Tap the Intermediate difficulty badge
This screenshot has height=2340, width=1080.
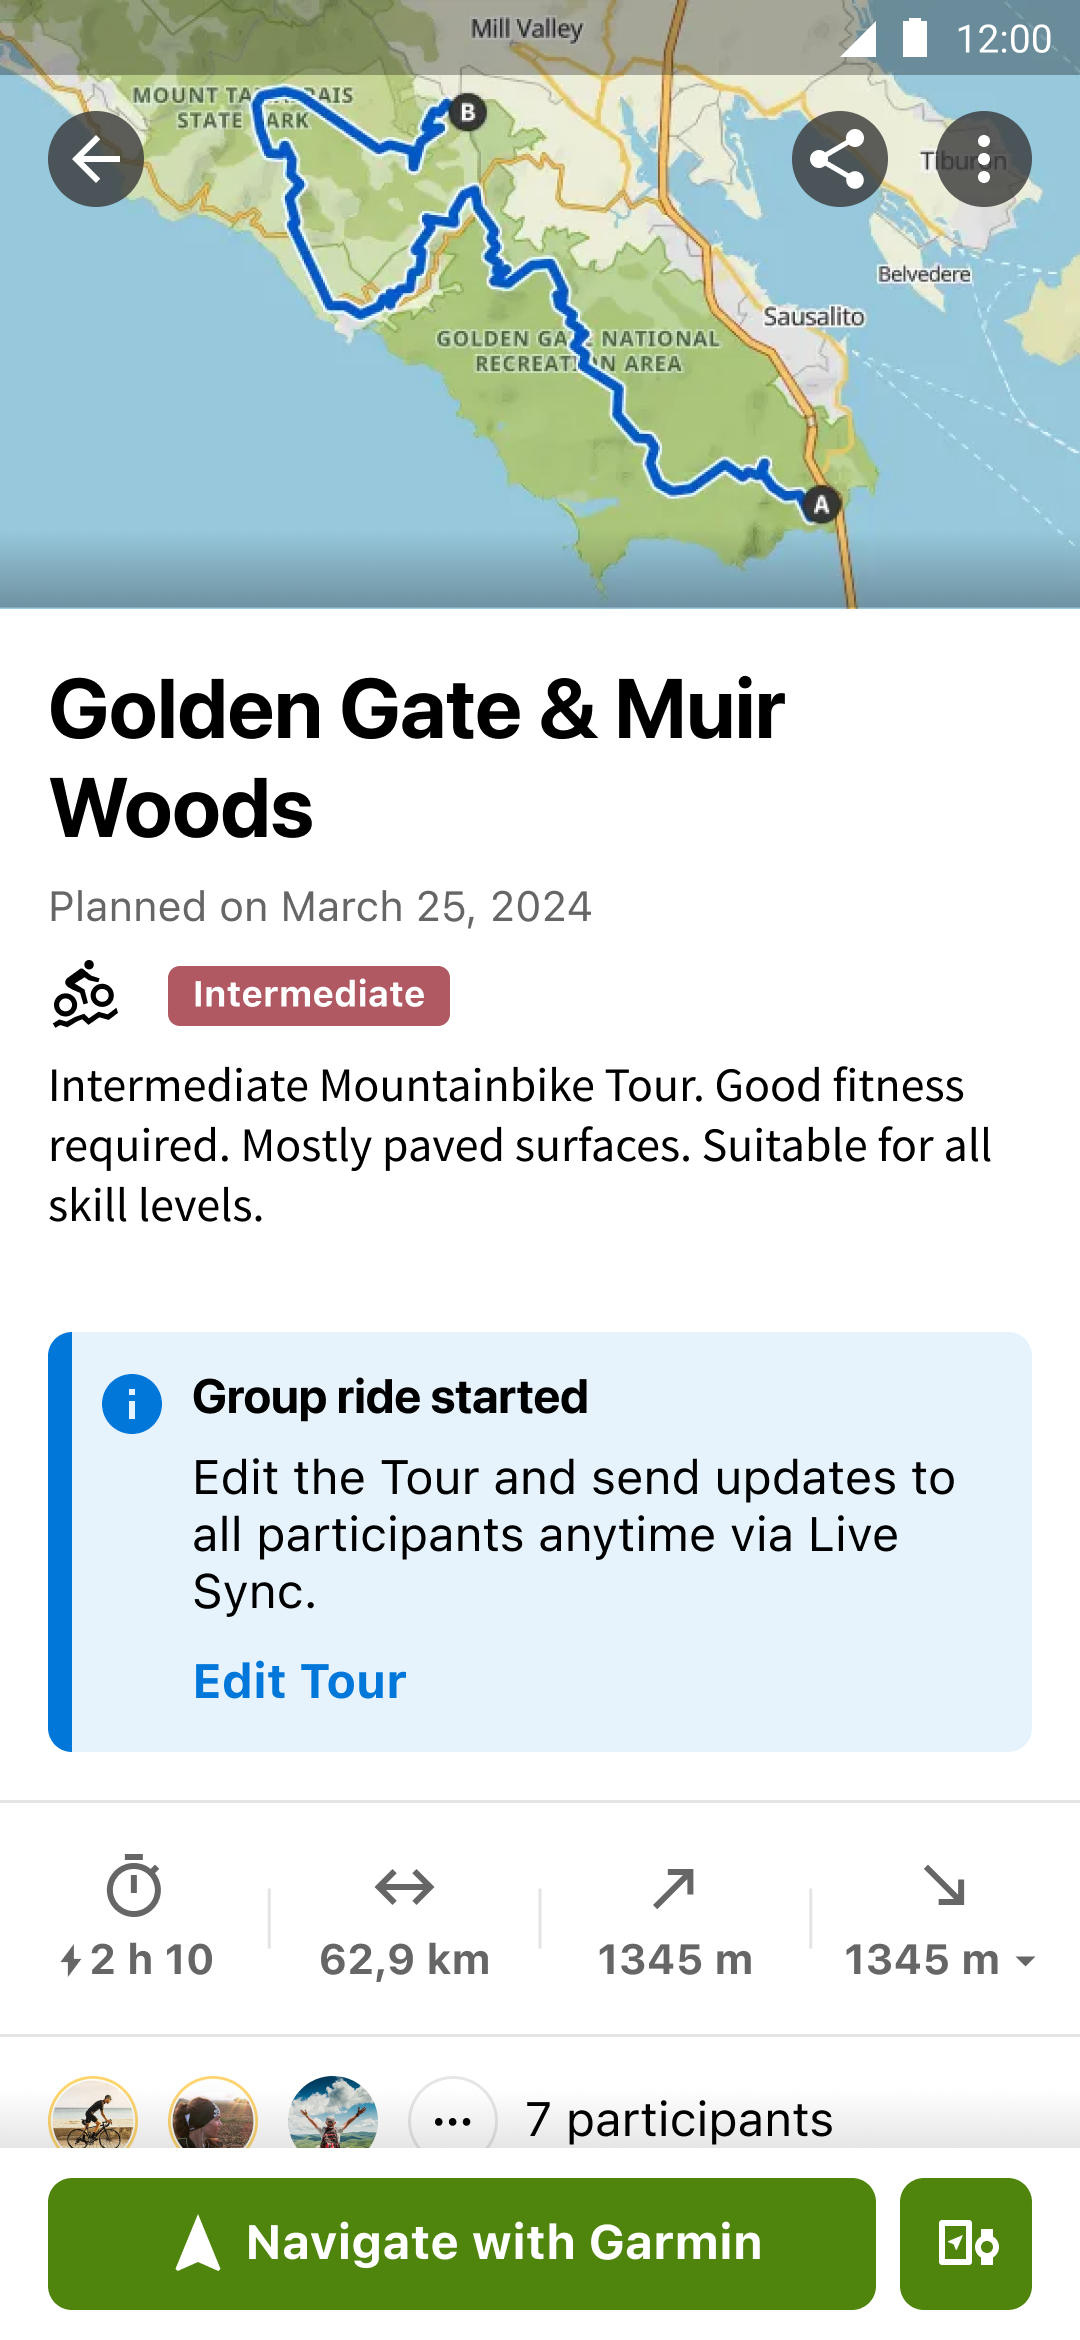click(308, 995)
